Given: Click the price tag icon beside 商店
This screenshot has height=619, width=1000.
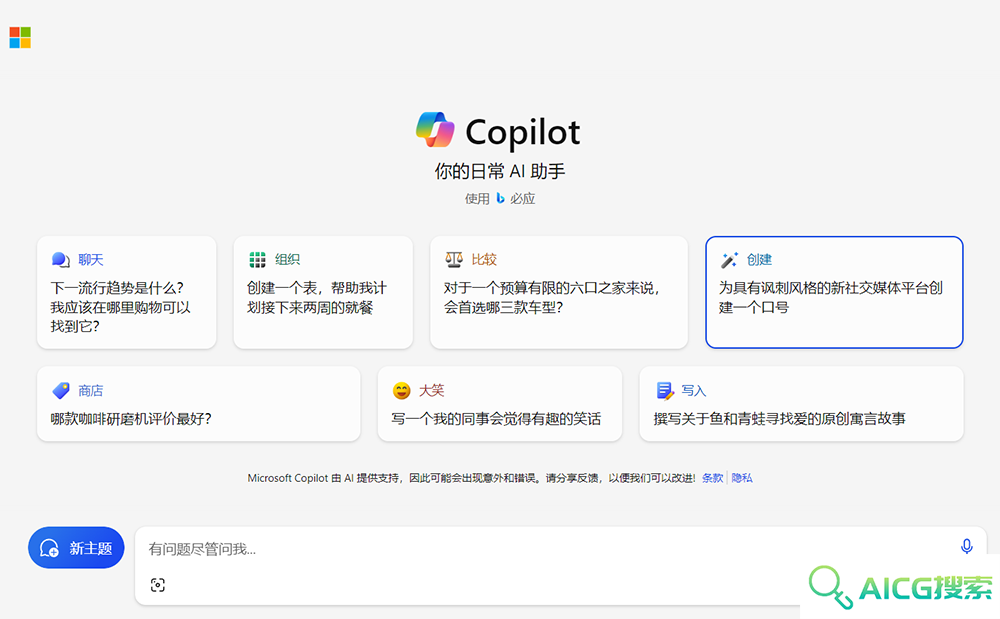Looking at the screenshot, I should click(x=61, y=390).
